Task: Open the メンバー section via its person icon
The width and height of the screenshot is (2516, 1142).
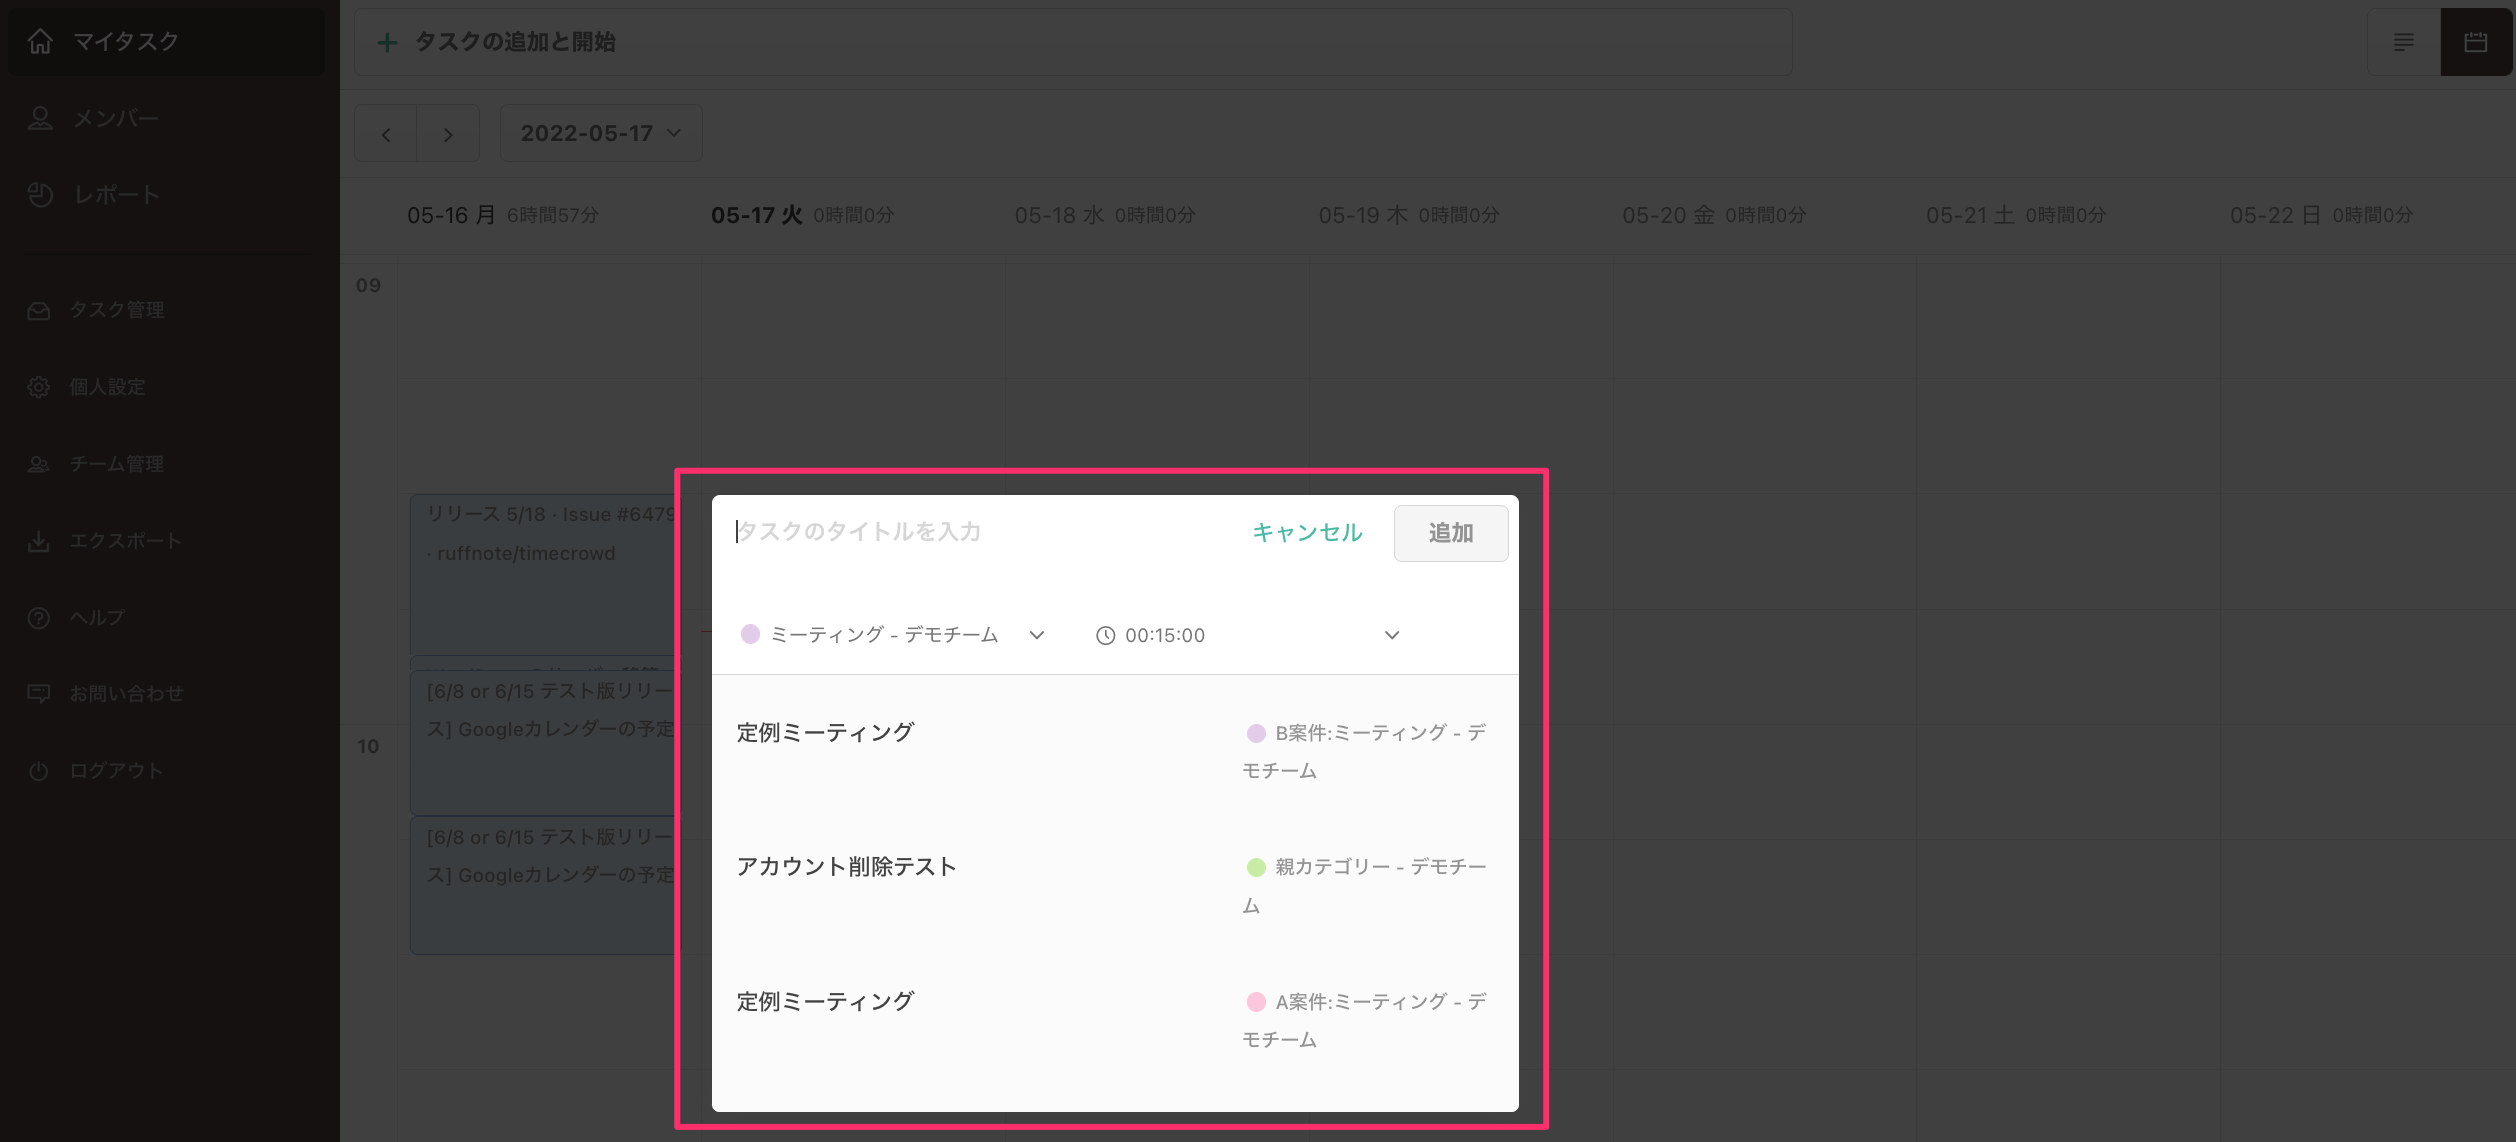Action: tap(40, 117)
